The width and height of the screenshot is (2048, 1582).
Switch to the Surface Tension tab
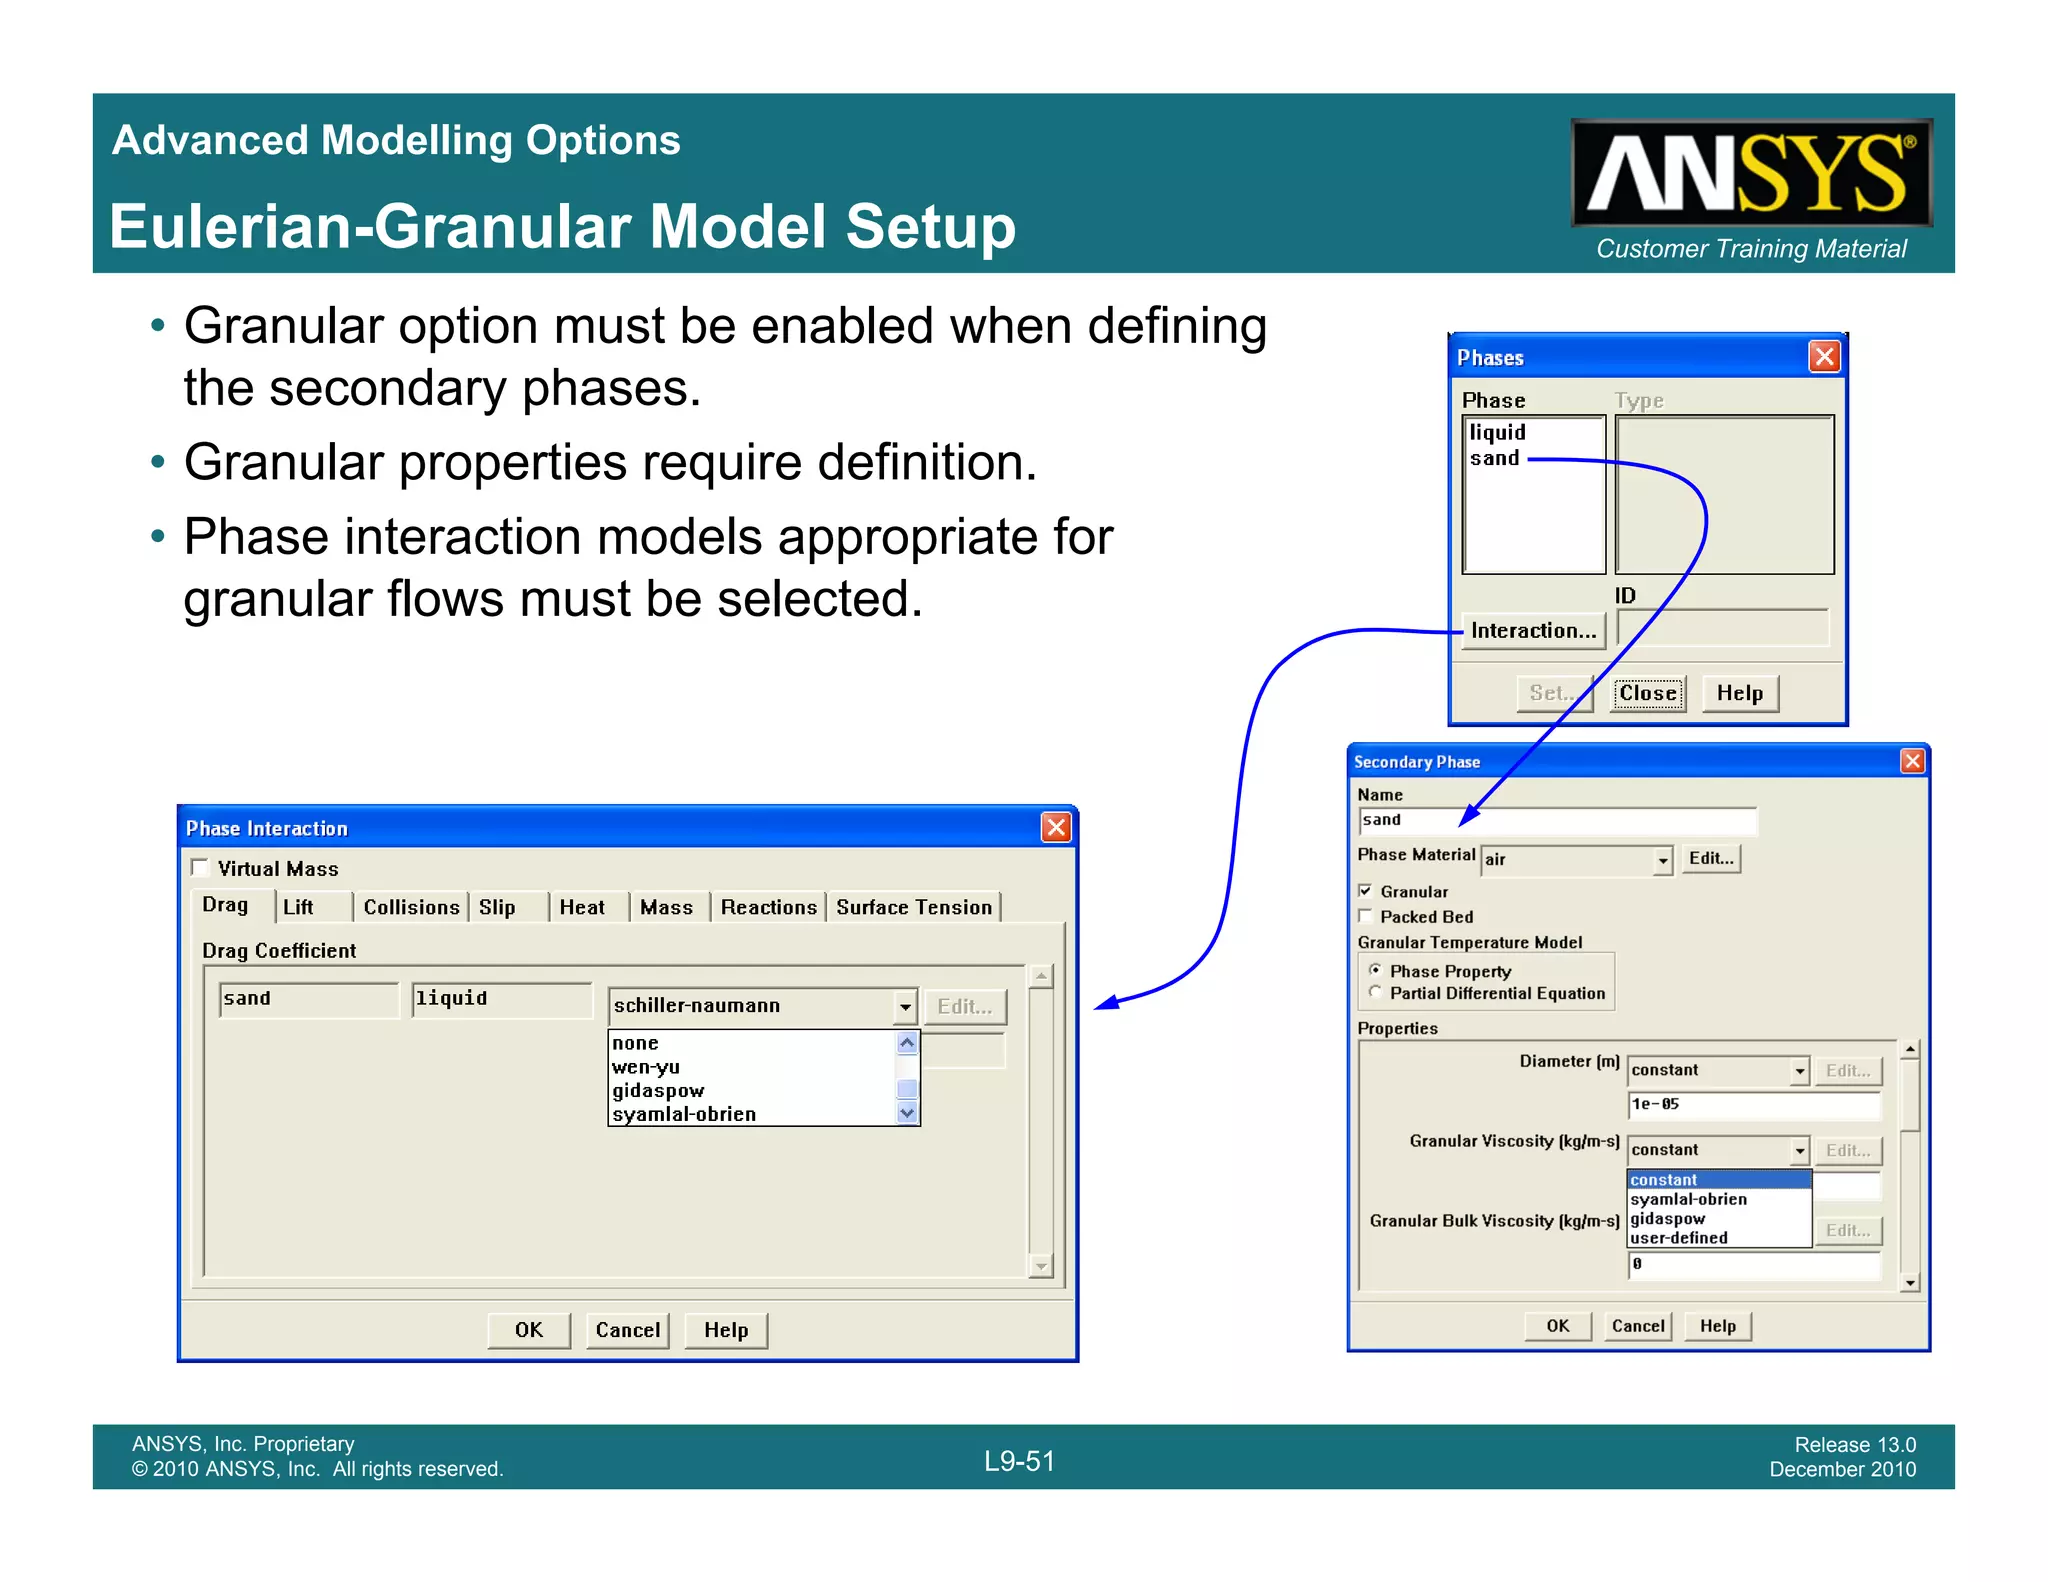(914, 907)
